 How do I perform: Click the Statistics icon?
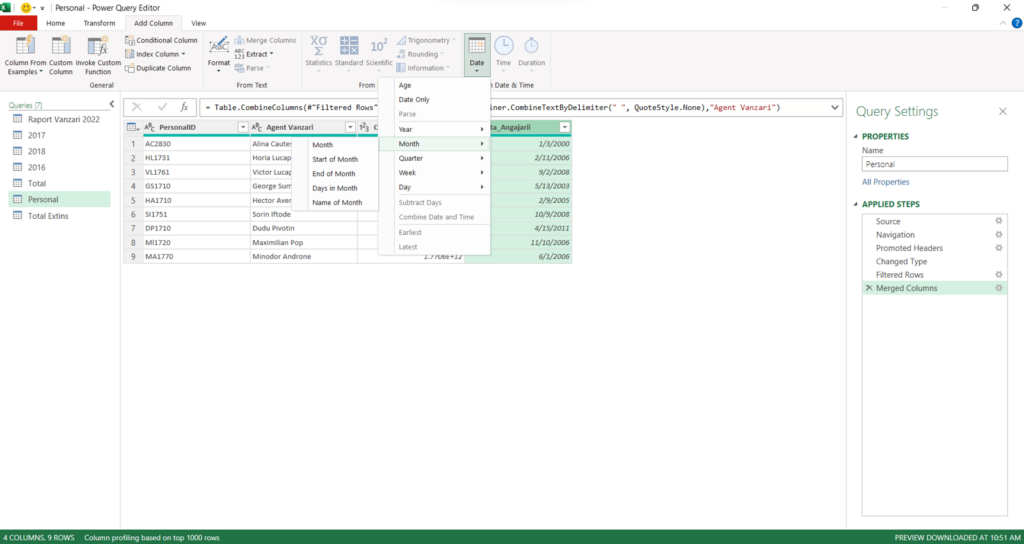[x=319, y=46]
